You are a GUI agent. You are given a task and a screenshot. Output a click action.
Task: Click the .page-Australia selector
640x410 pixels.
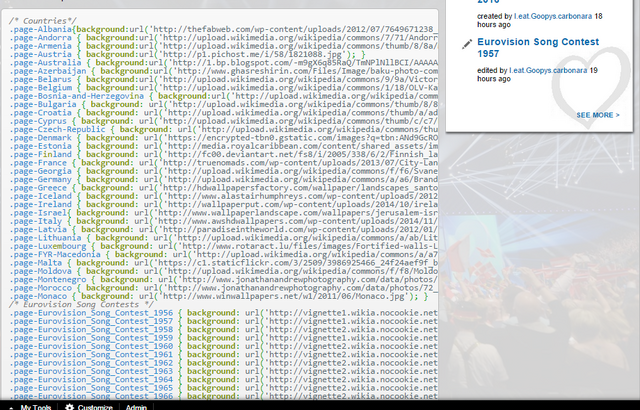[x=45, y=63]
